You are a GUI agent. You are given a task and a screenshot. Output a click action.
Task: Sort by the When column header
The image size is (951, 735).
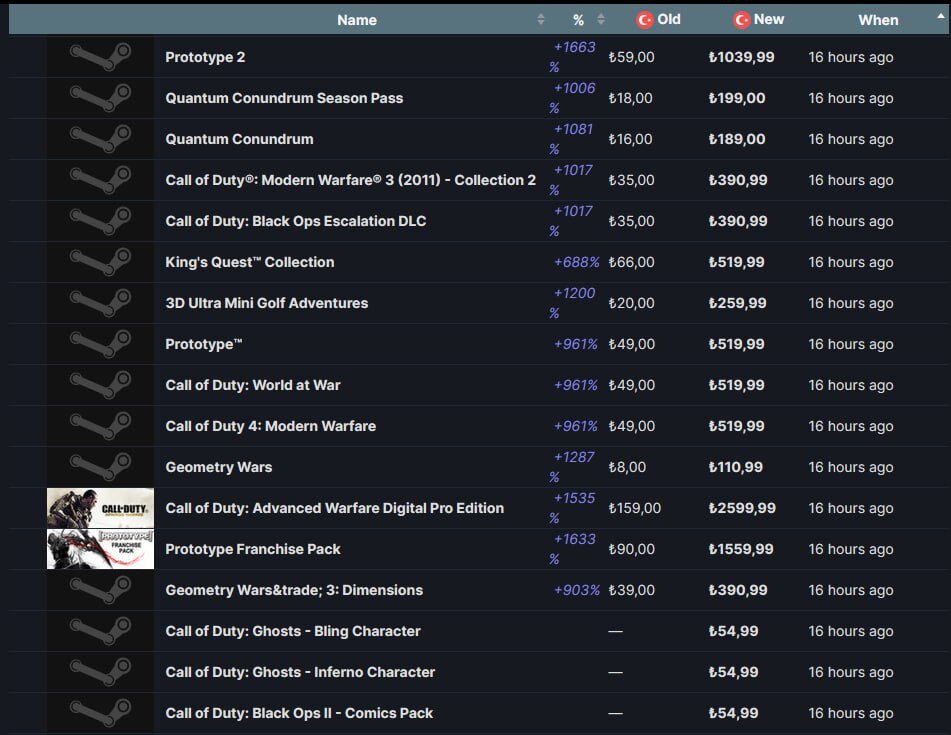click(x=878, y=20)
